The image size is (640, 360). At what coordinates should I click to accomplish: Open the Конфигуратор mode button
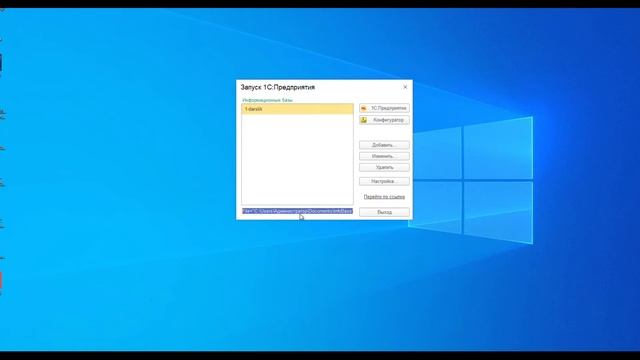click(384, 120)
